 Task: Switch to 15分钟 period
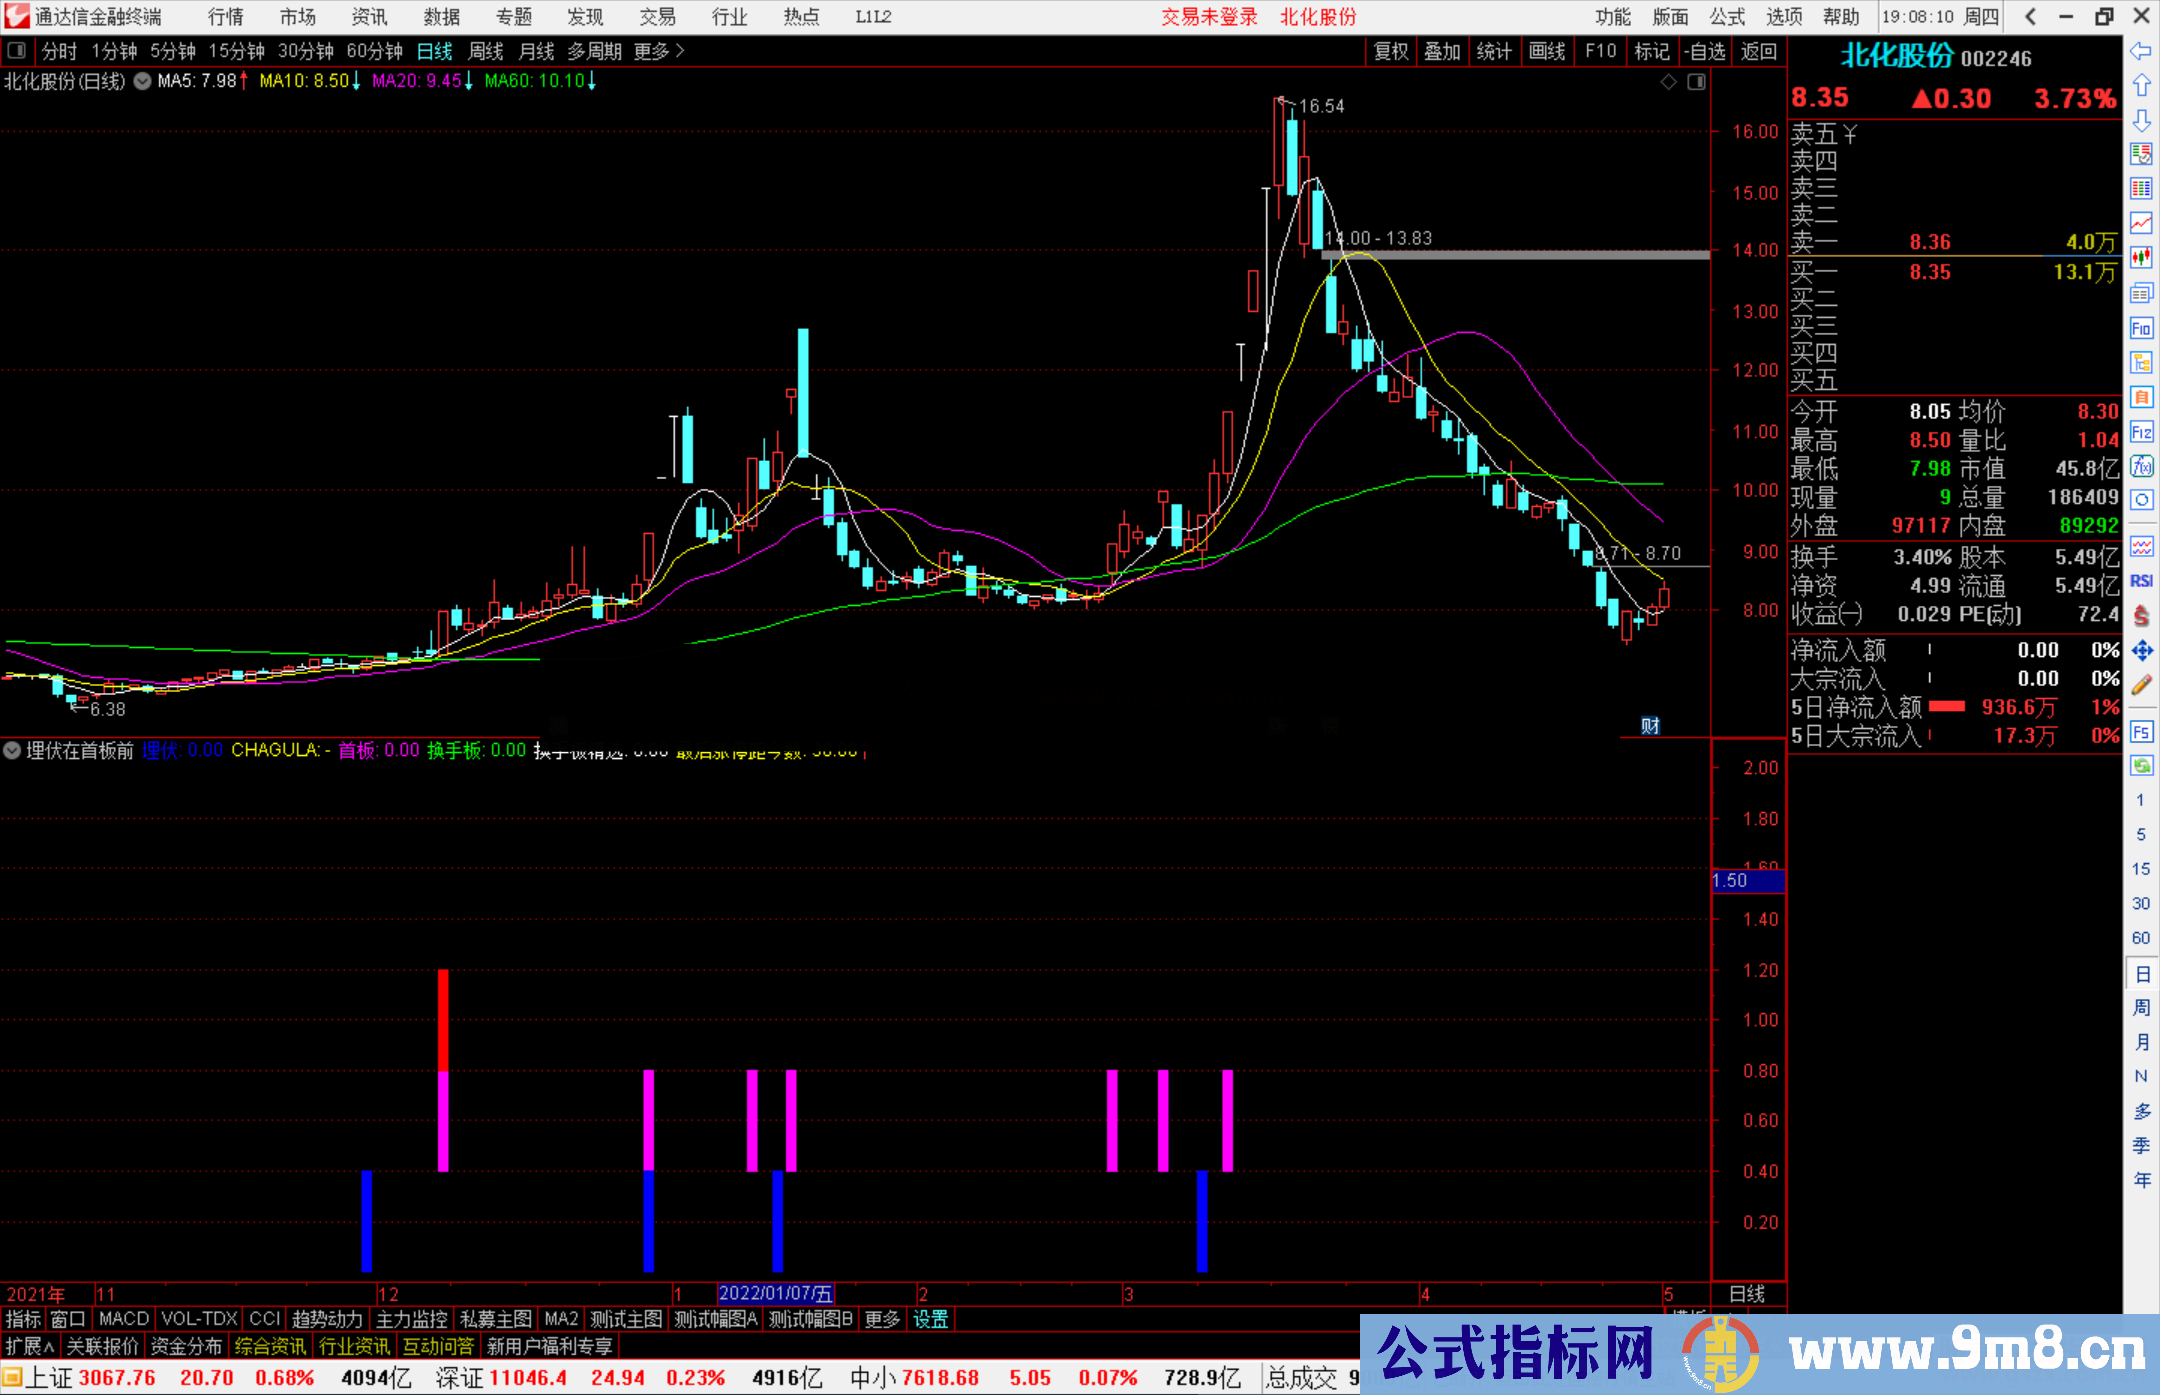[x=236, y=51]
